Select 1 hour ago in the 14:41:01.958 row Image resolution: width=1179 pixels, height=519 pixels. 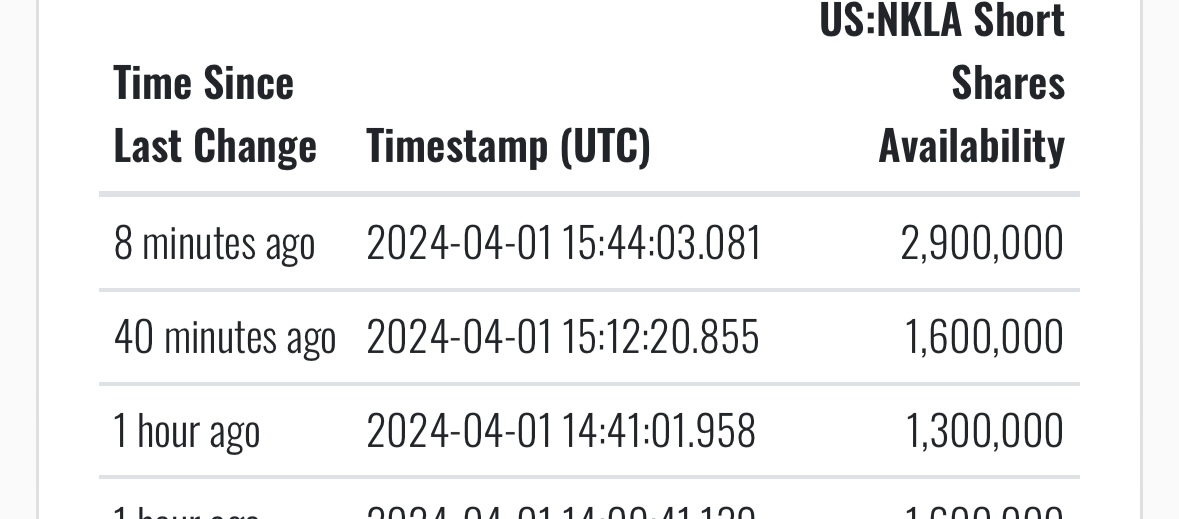[186, 432]
